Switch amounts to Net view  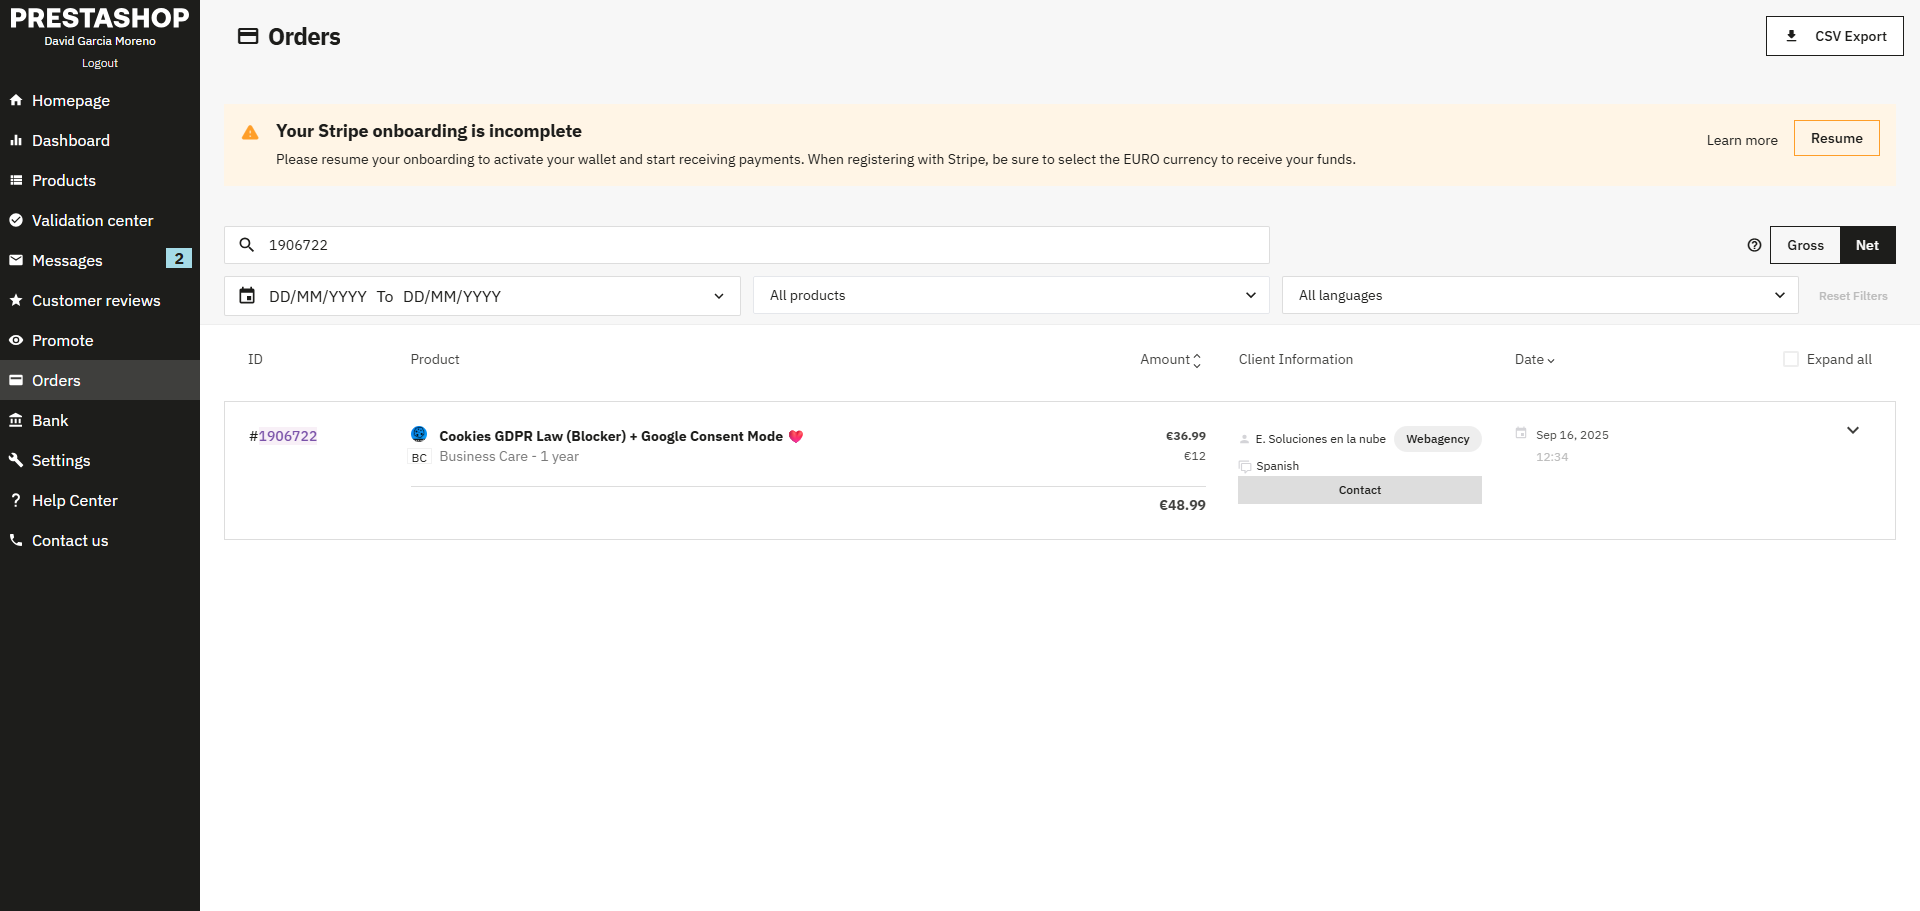[1867, 245]
